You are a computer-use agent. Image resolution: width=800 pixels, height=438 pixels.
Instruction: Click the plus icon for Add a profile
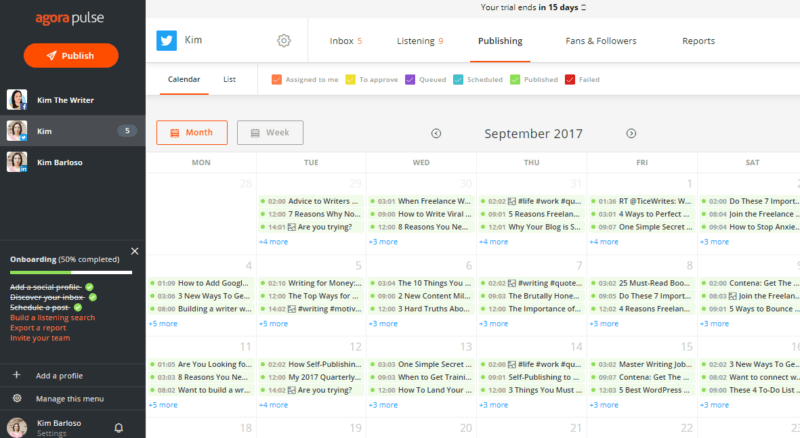coord(16,375)
